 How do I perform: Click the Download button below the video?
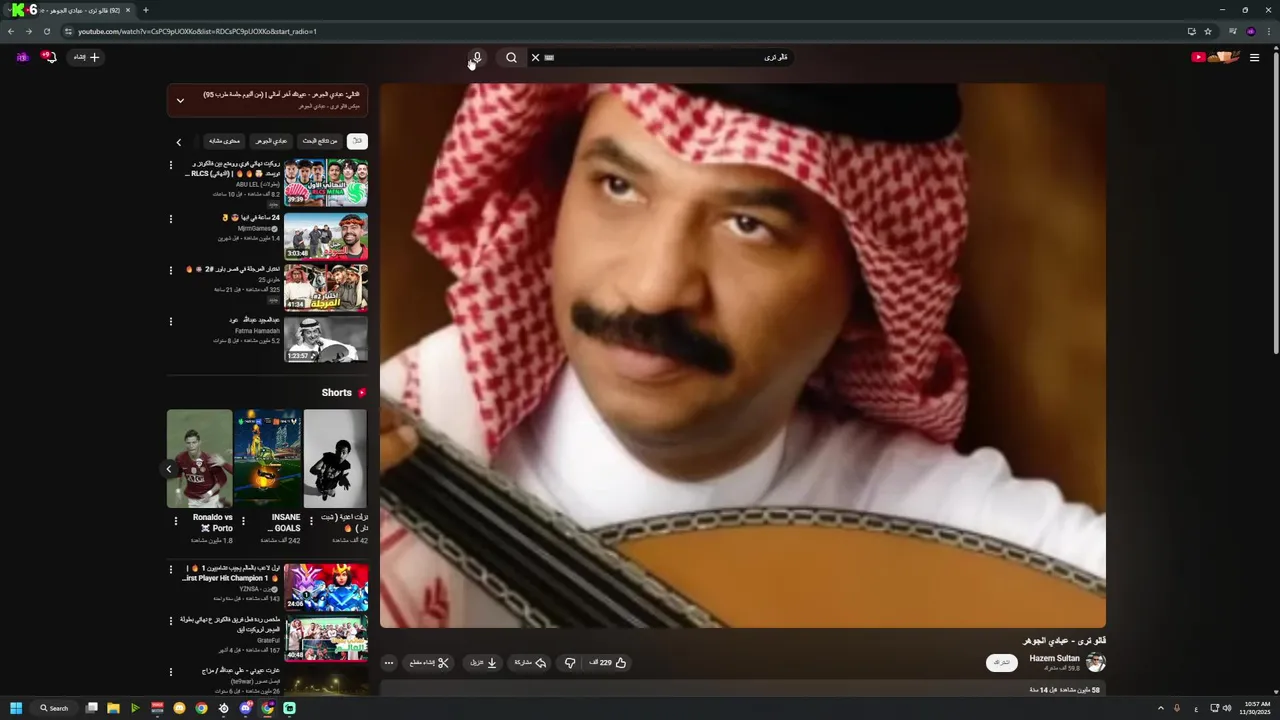484,663
